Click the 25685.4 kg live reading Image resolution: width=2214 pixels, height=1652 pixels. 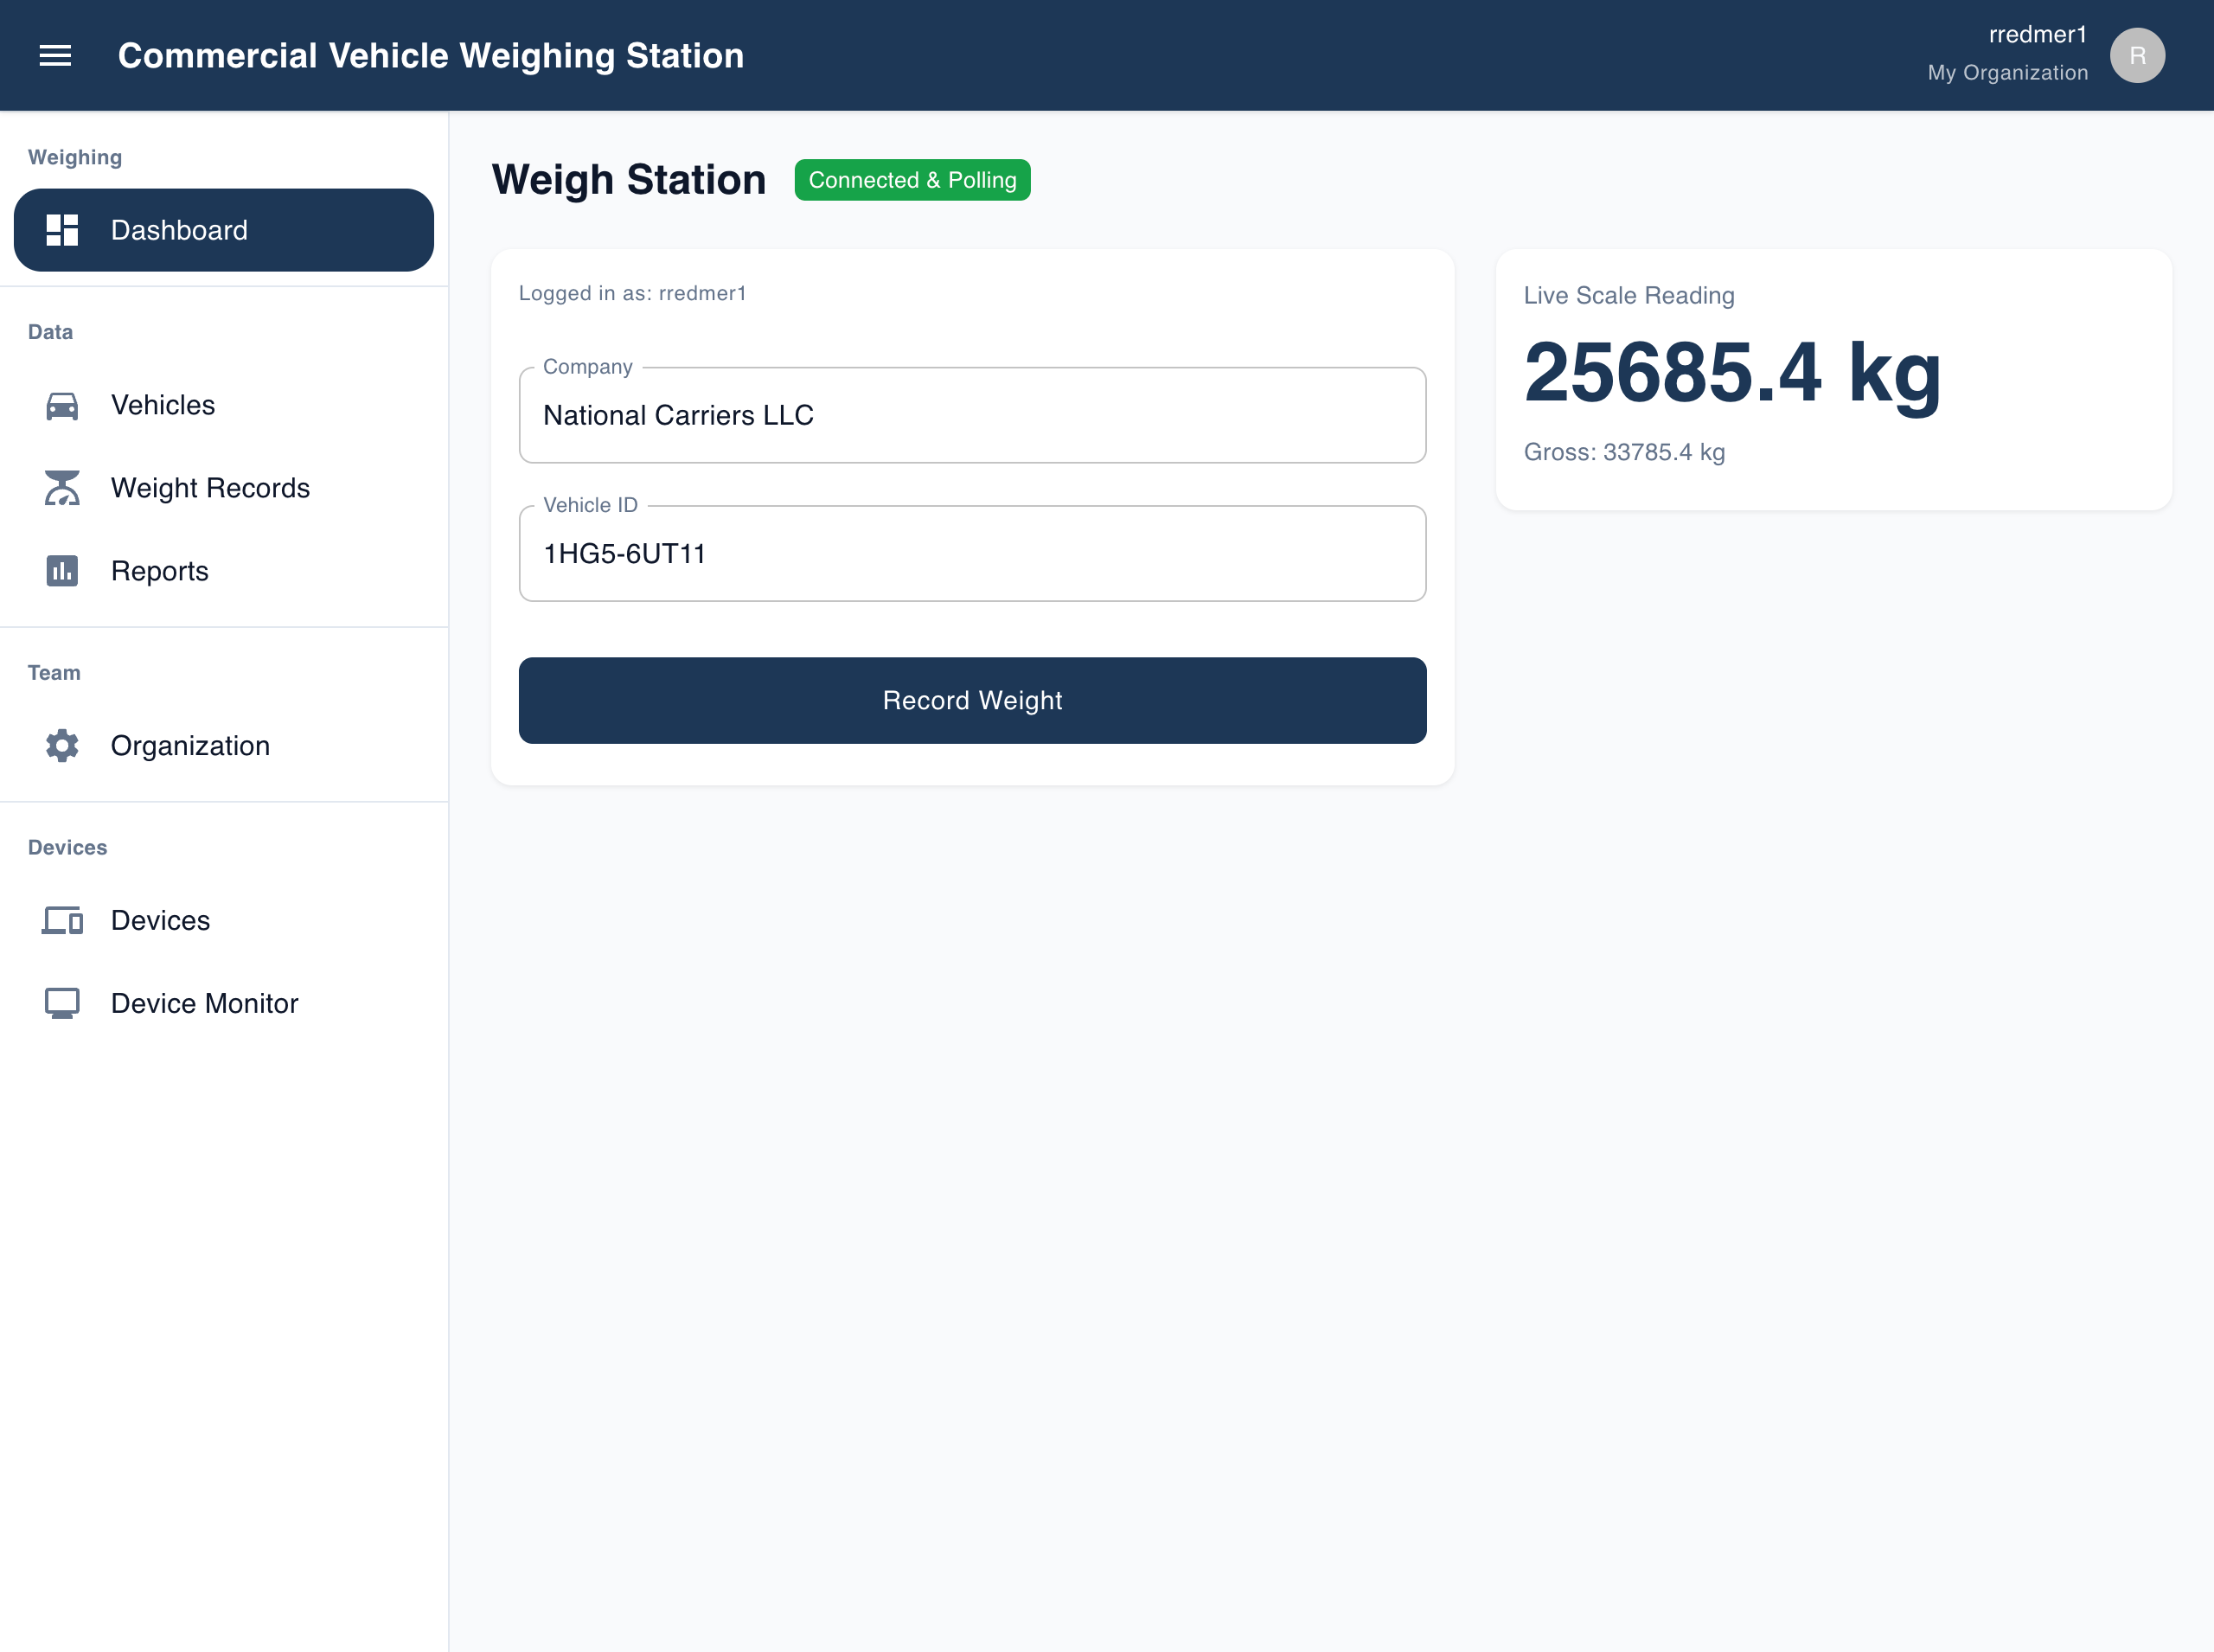(1732, 372)
